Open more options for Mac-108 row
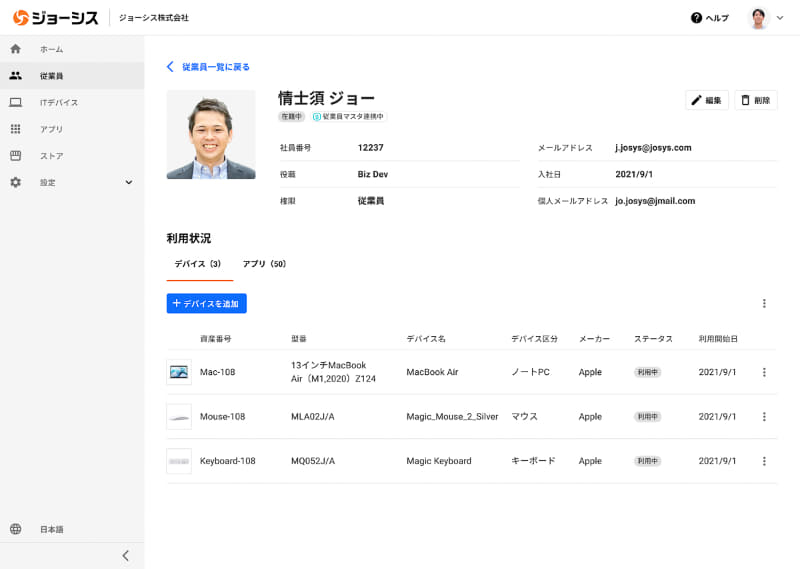Image resolution: width=800 pixels, height=569 pixels. (764, 372)
